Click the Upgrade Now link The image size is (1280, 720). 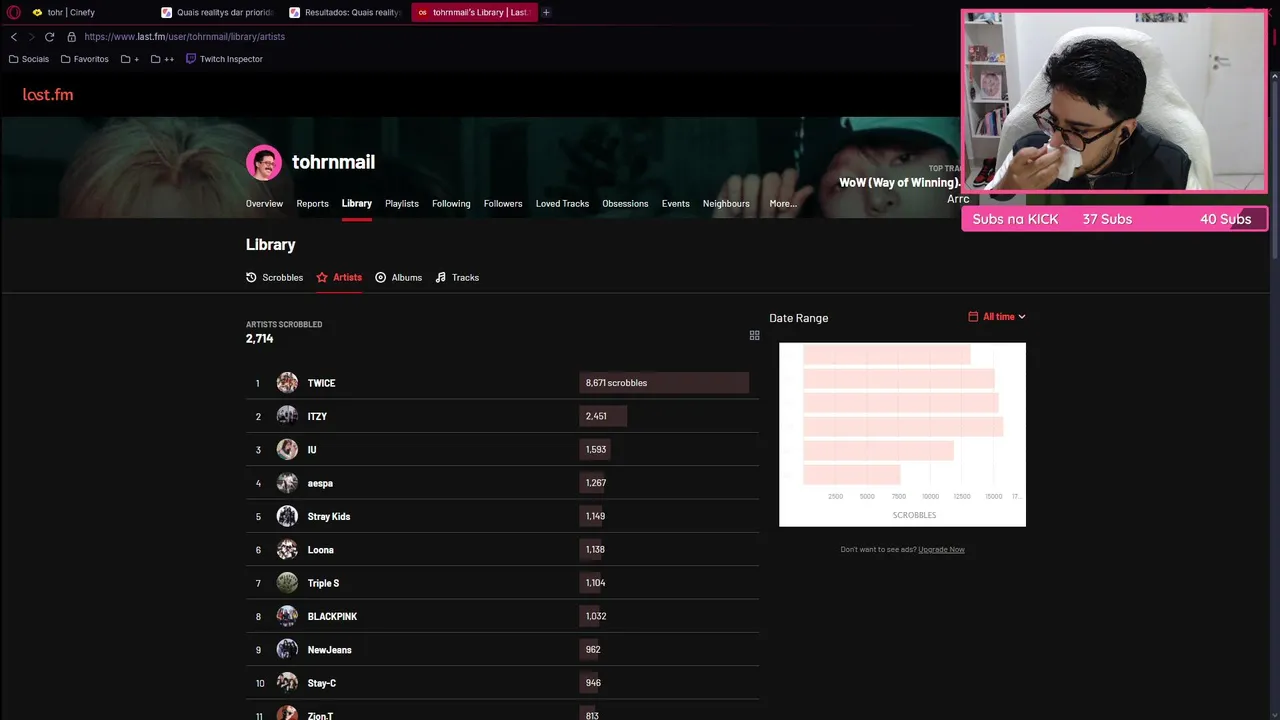pyautogui.click(x=941, y=549)
